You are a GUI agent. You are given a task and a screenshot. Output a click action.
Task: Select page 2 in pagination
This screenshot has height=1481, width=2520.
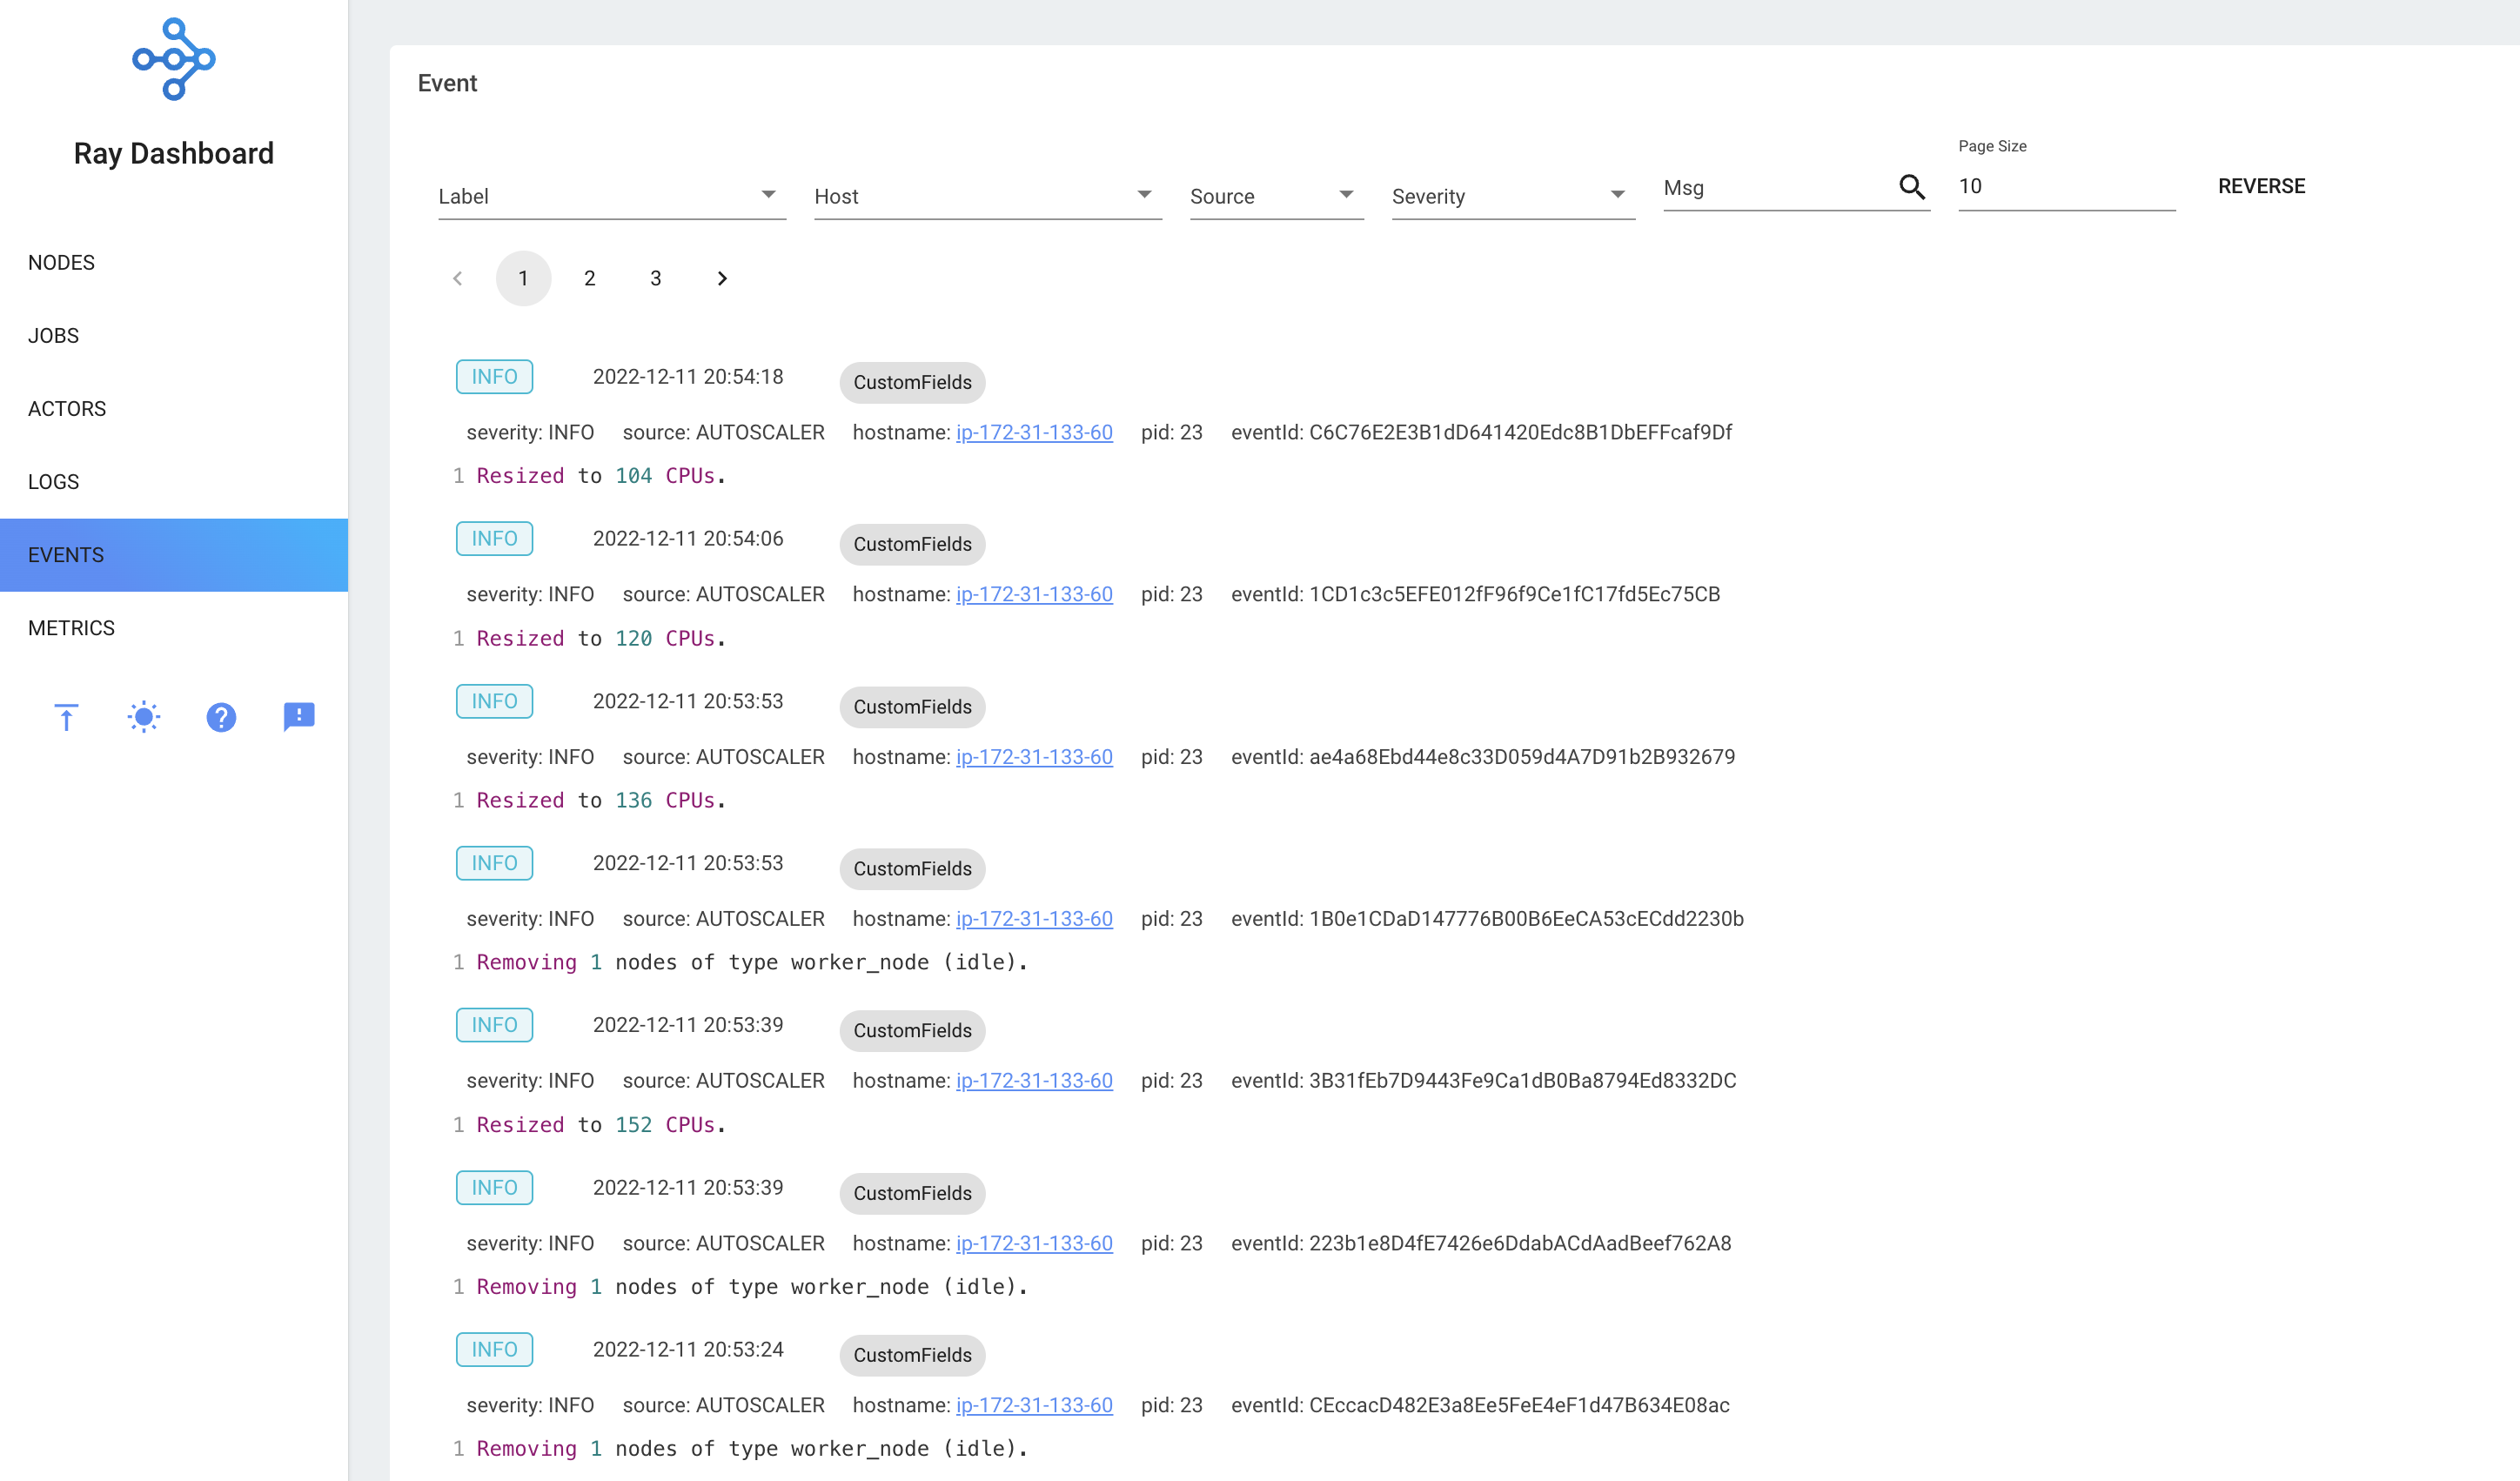[590, 278]
